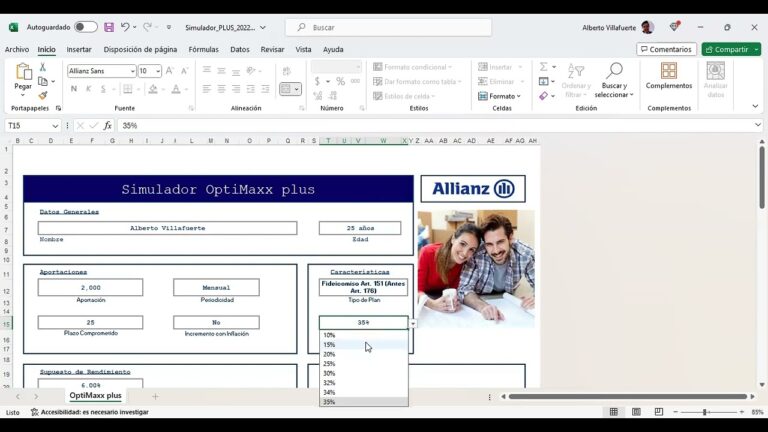
Task: Expand the formula bar chevron
Action: click(758, 125)
